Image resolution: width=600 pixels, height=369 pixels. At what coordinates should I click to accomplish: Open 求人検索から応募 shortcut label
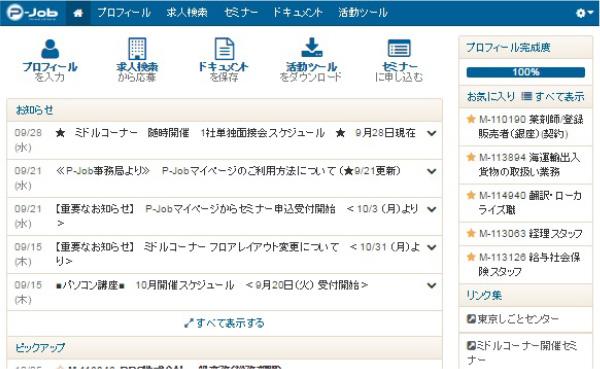(137, 72)
